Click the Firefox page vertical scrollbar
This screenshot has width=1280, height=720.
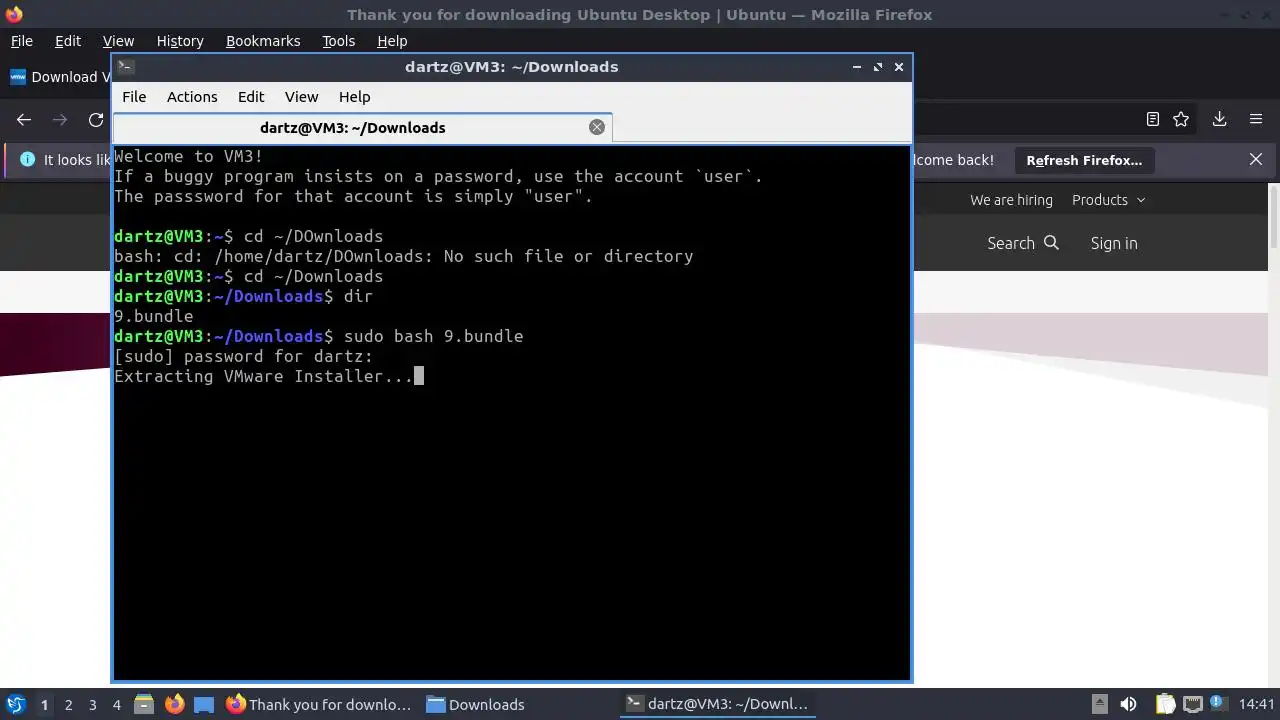[1273, 218]
